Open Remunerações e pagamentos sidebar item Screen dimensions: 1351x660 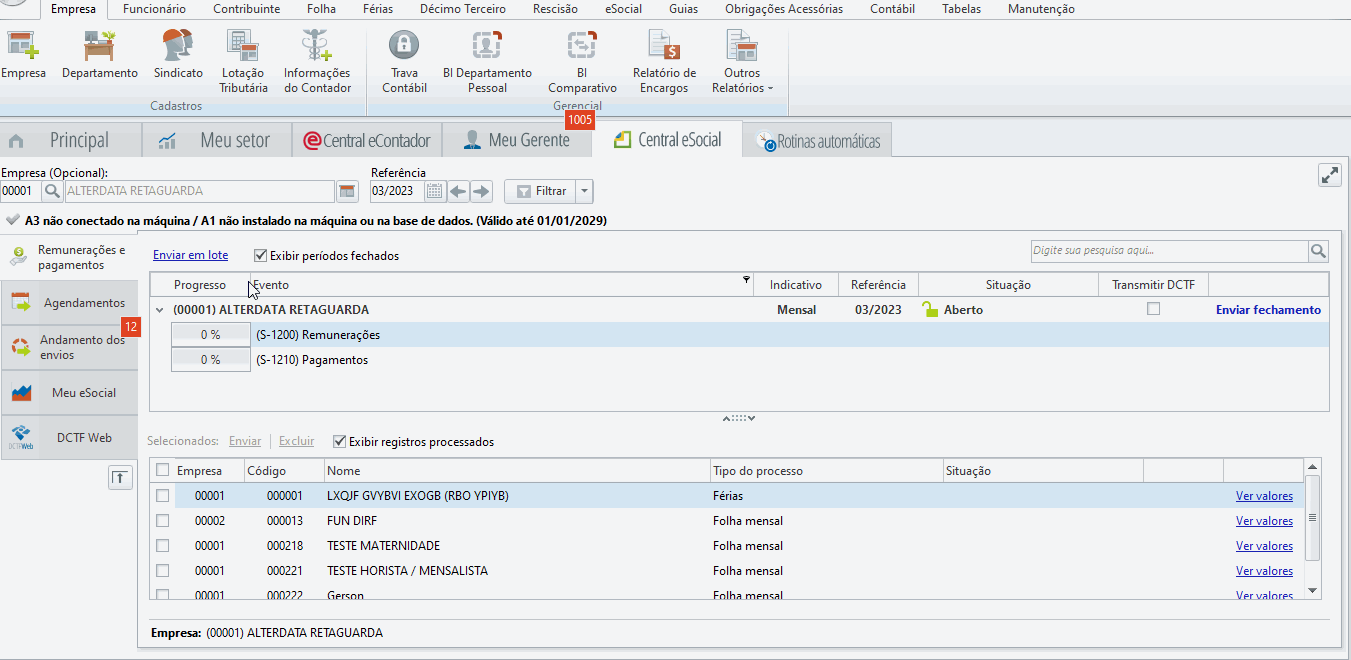69,258
